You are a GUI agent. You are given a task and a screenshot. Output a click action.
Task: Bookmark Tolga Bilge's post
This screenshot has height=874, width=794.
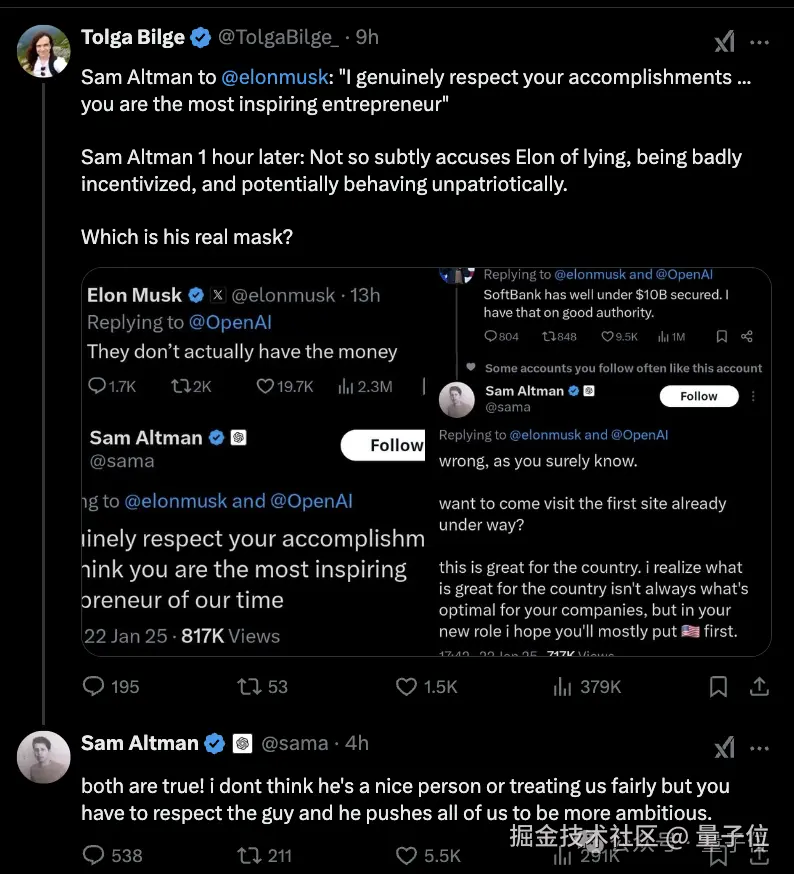pyautogui.click(x=718, y=686)
